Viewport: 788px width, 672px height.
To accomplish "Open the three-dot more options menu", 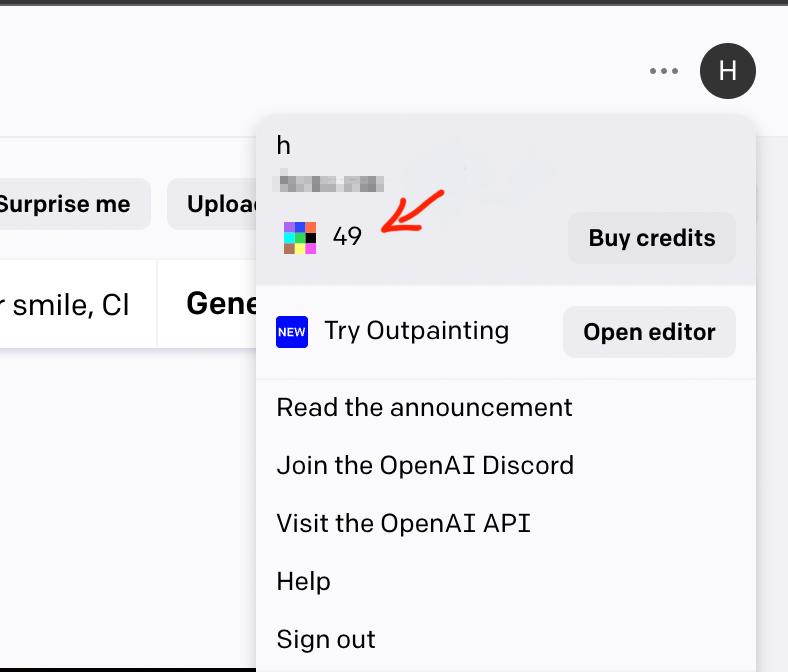I will [664, 71].
